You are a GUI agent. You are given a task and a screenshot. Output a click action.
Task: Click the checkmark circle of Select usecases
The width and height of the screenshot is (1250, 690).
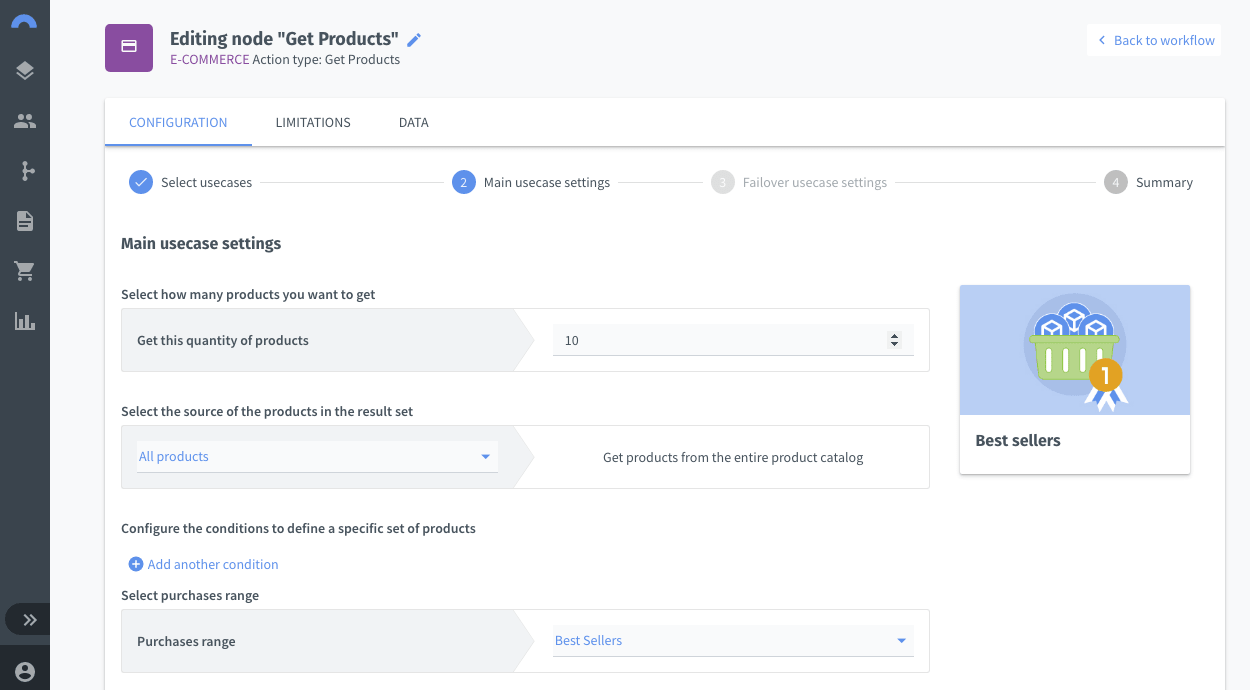tap(141, 182)
